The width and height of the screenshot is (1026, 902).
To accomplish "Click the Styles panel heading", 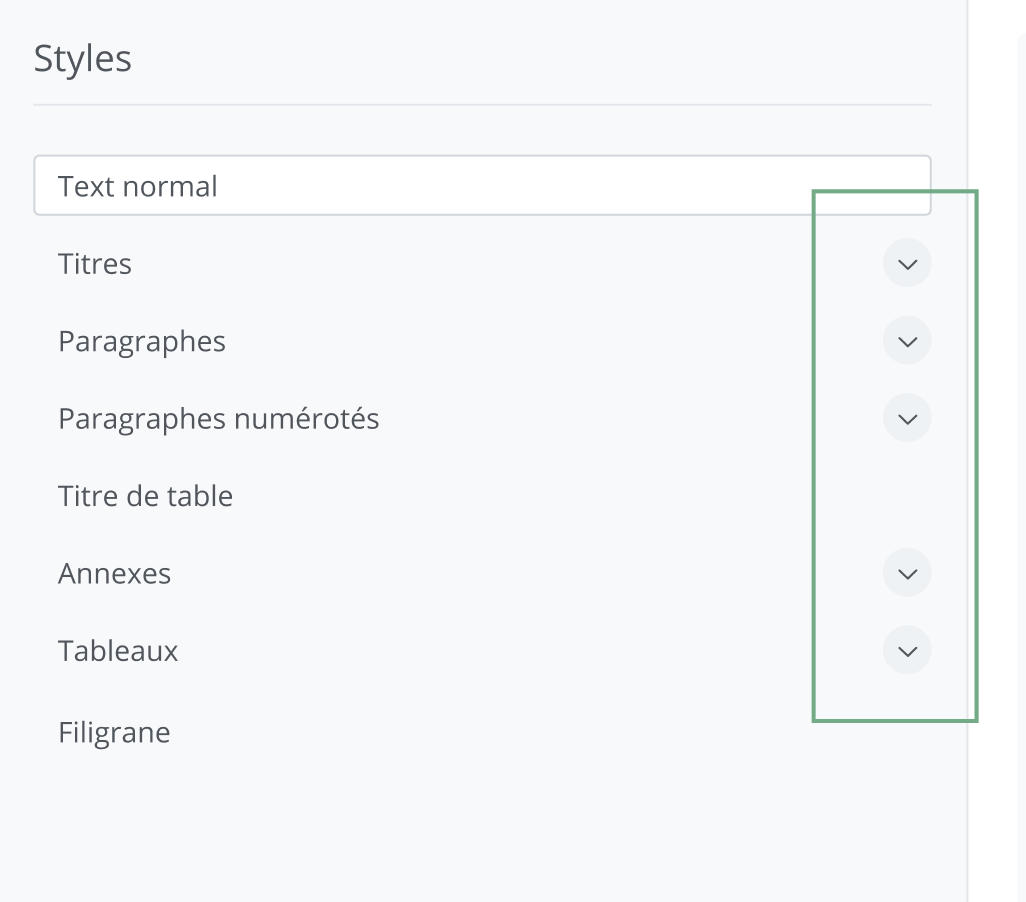I will pyautogui.click(x=83, y=59).
